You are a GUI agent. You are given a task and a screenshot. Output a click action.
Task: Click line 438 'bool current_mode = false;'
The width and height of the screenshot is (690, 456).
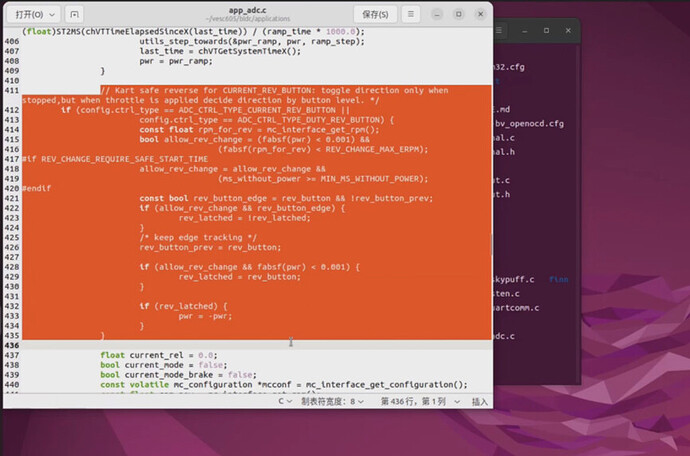(164, 365)
